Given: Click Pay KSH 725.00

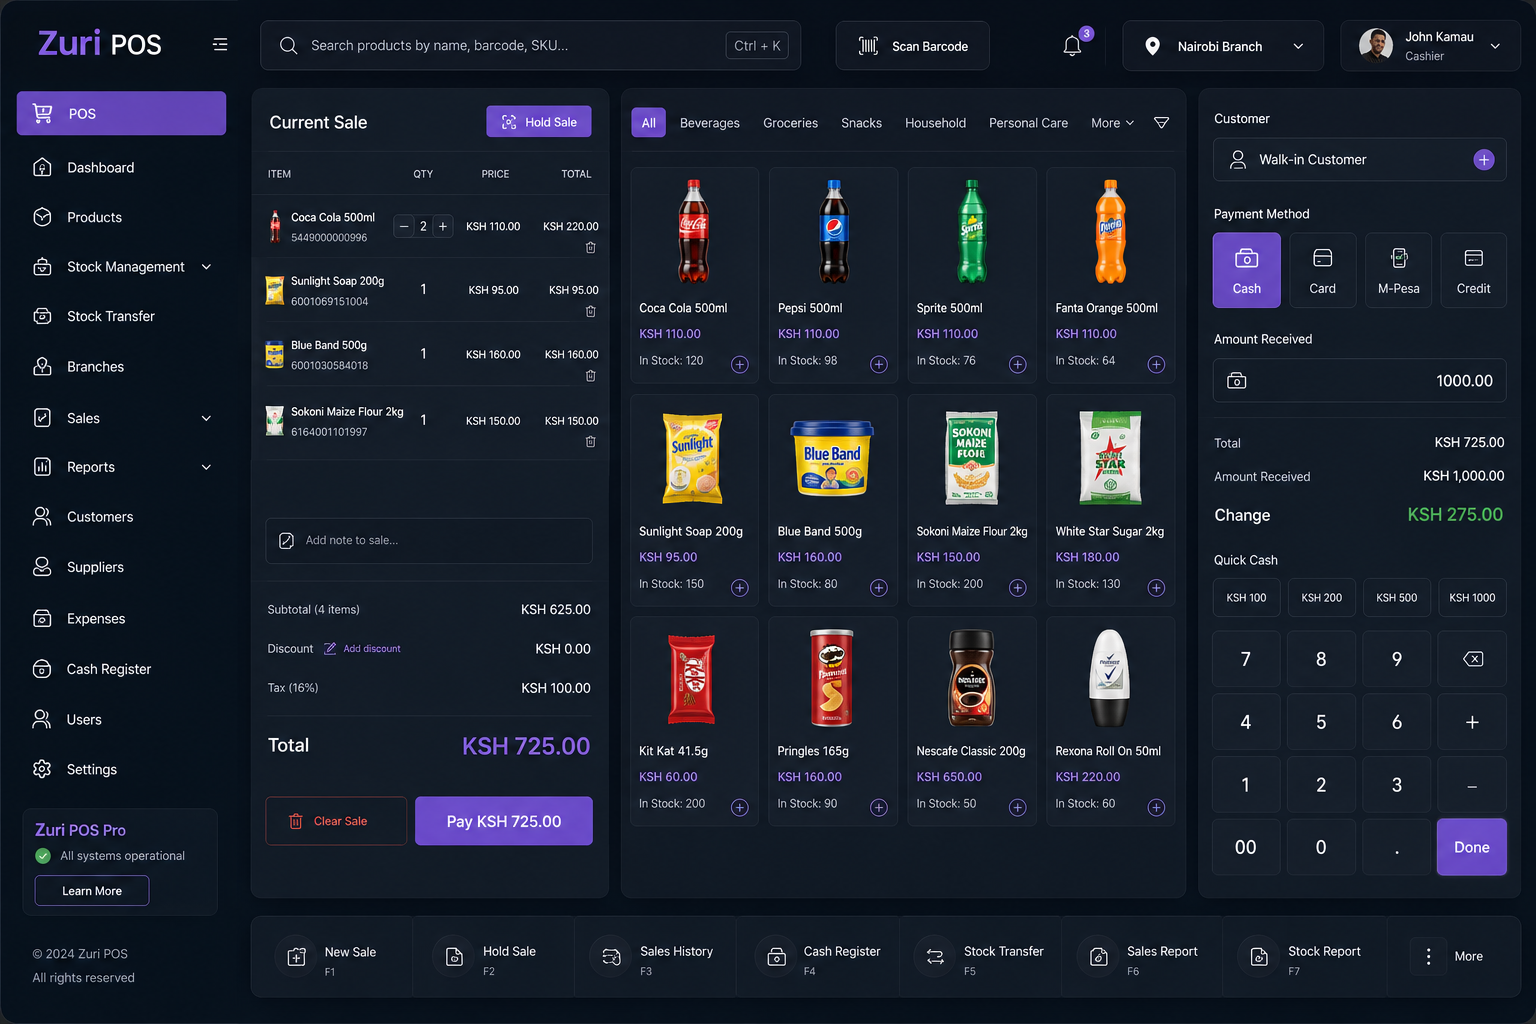Looking at the screenshot, I should click(x=504, y=821).
